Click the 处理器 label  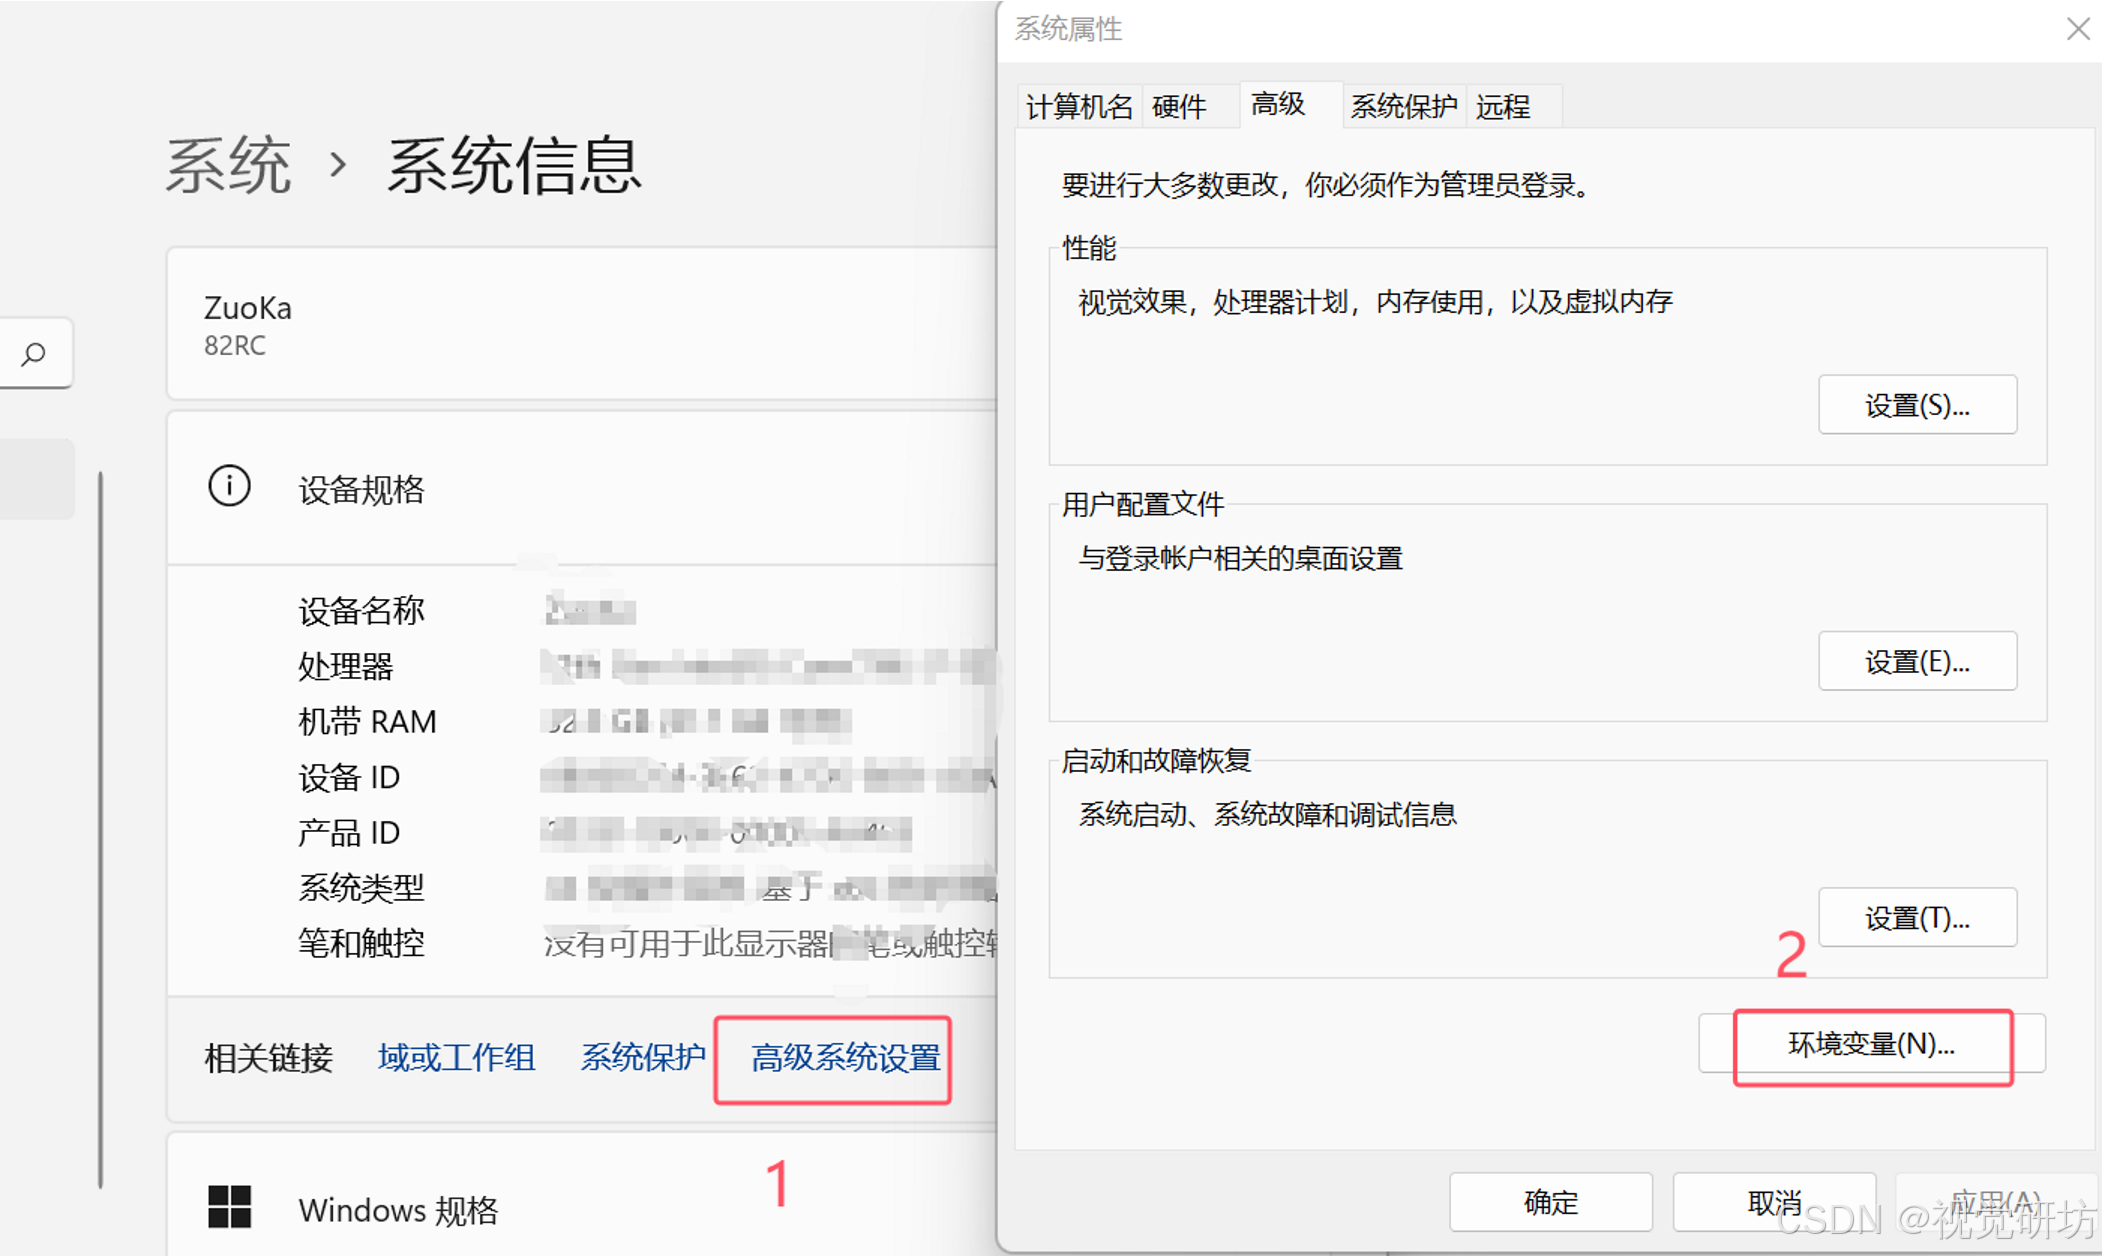tap(346, 666)
